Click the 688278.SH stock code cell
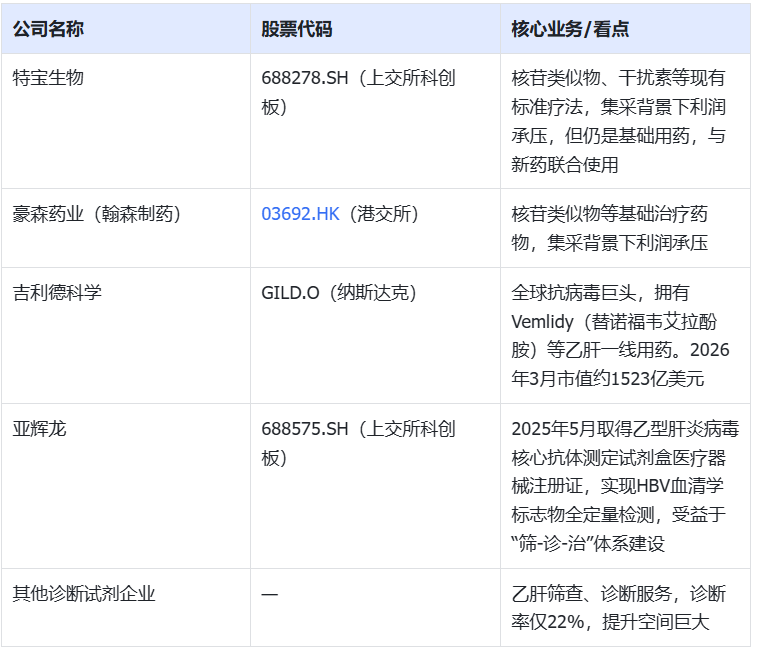The image size is (760, 652). tap(376, 121)
